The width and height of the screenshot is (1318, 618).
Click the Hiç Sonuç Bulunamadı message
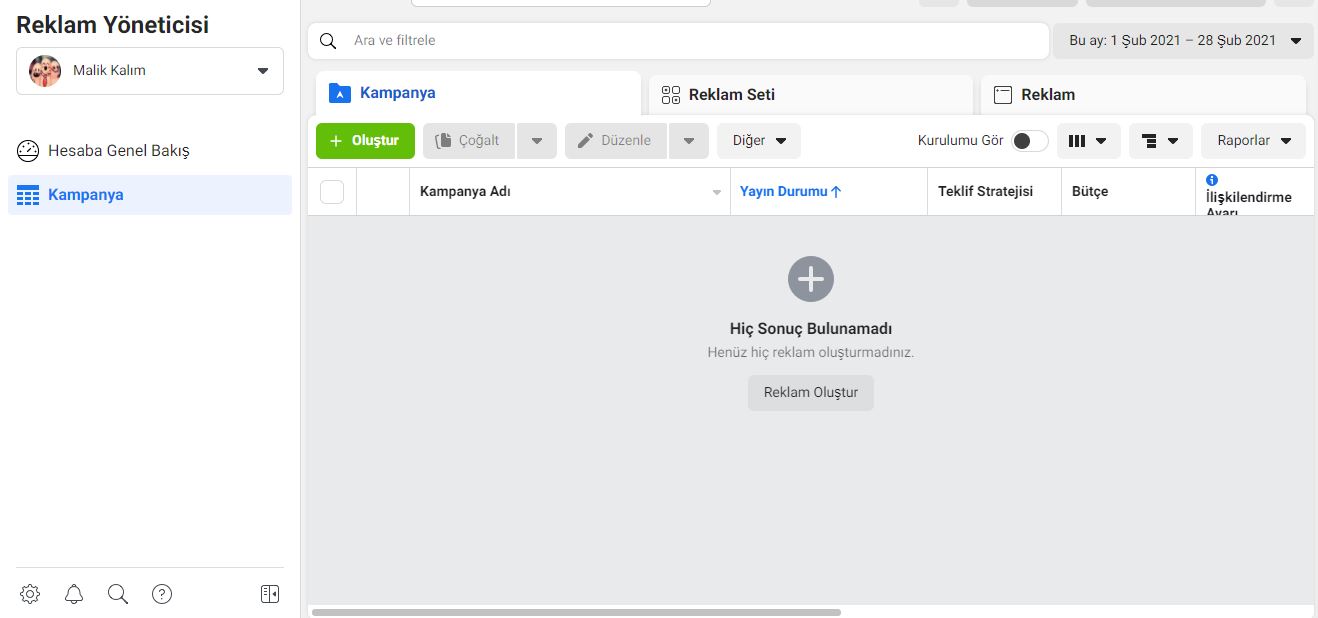pyautogui.click(x=811, y=329)
